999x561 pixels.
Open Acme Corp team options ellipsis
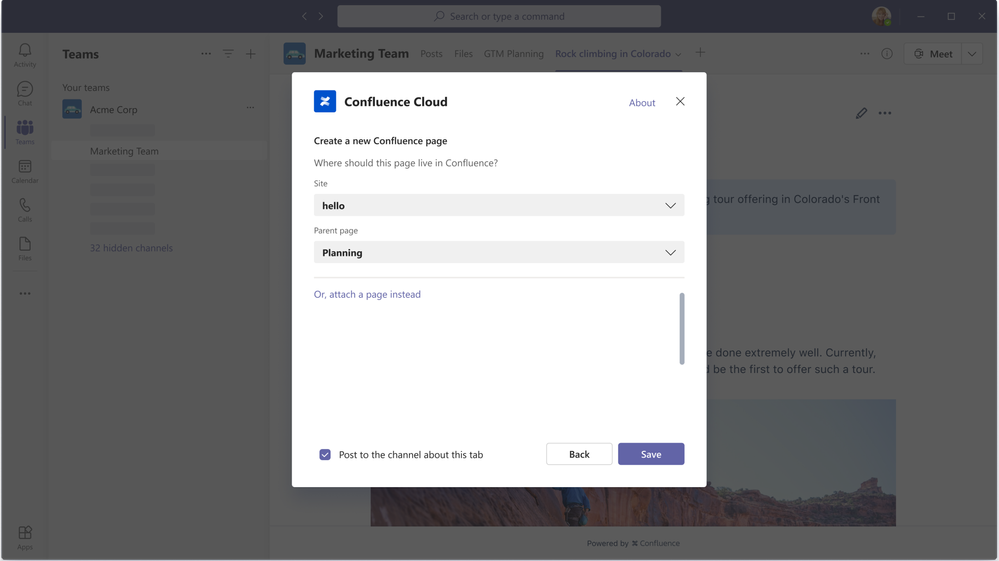coord(250,108)
